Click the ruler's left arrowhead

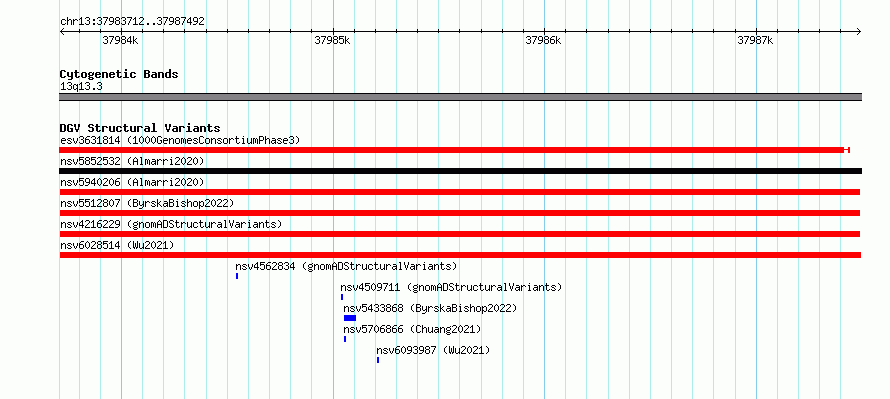[62, 31]
